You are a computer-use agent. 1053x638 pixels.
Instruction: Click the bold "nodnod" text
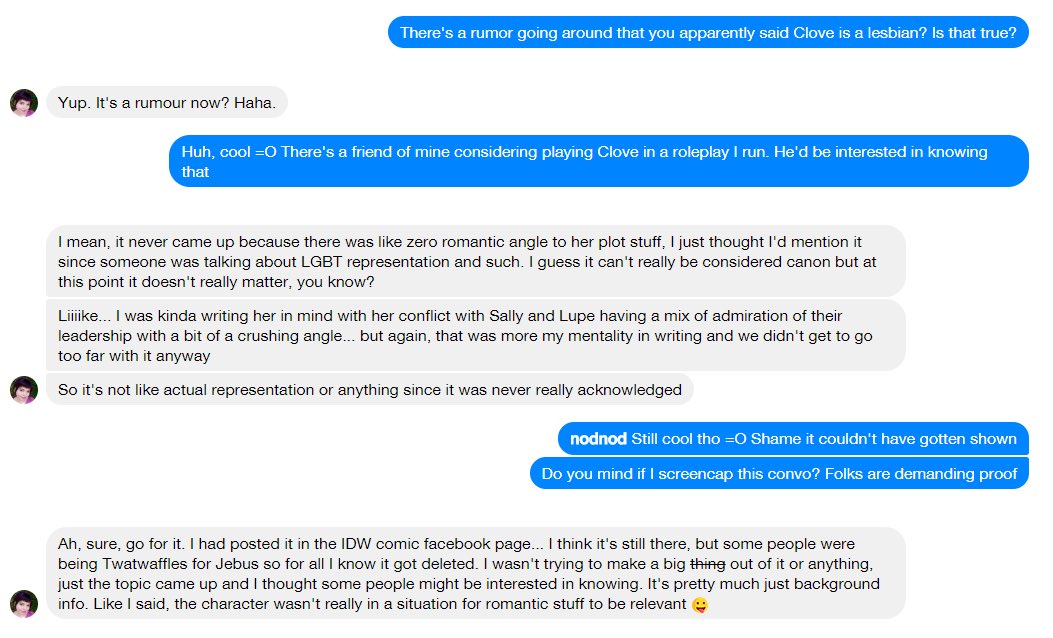point(598,439)
